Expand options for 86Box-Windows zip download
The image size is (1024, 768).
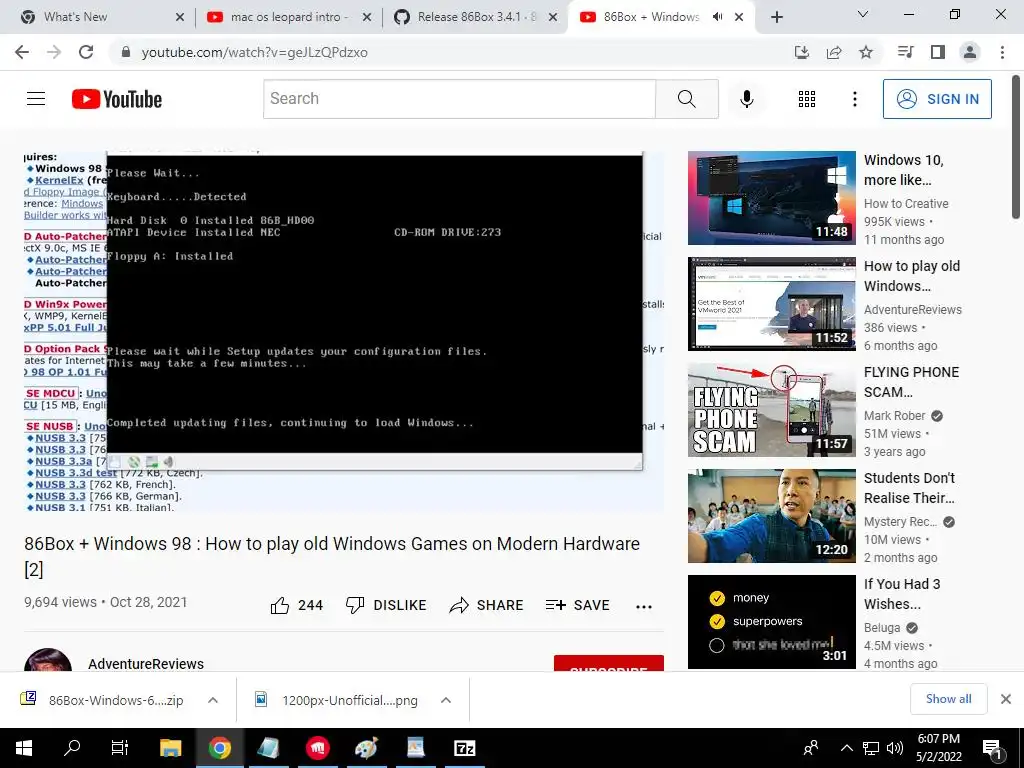pos(213,700)
